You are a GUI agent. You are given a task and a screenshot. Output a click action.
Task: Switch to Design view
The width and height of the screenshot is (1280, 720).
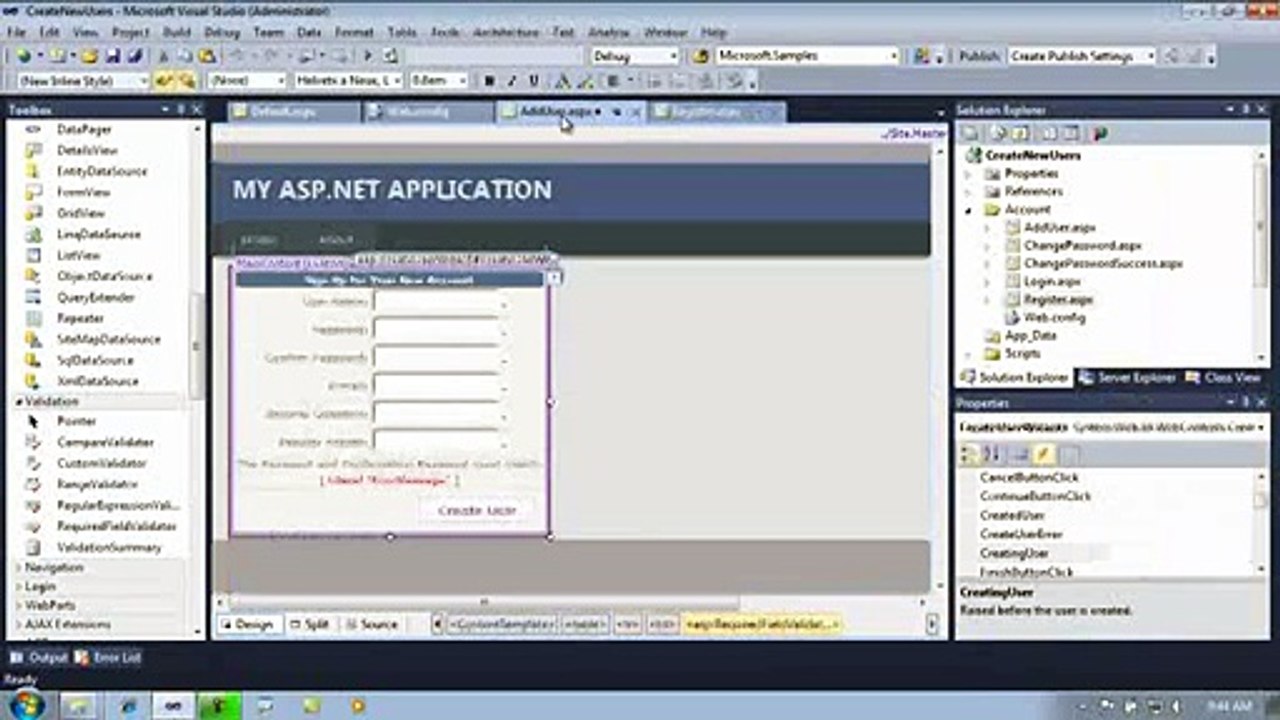point(246,624)
